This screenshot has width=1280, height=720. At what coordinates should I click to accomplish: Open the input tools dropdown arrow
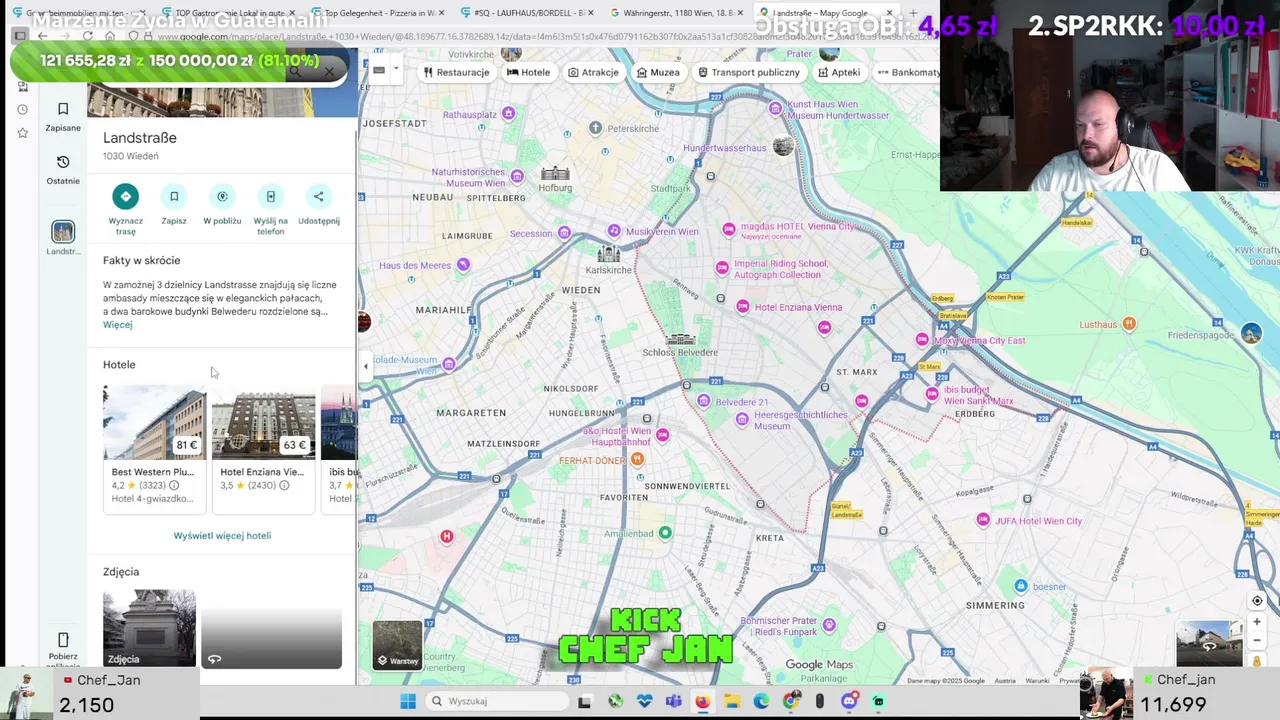(396, 70)
